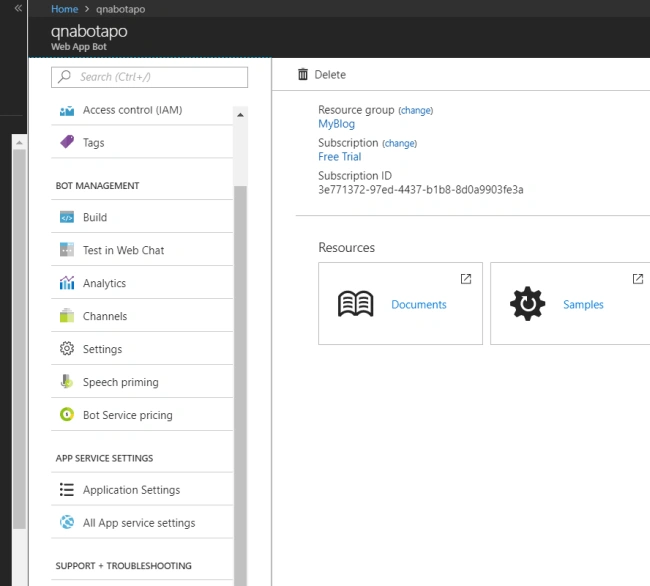
Task: Change the subscription link
Action: point(400,143)
